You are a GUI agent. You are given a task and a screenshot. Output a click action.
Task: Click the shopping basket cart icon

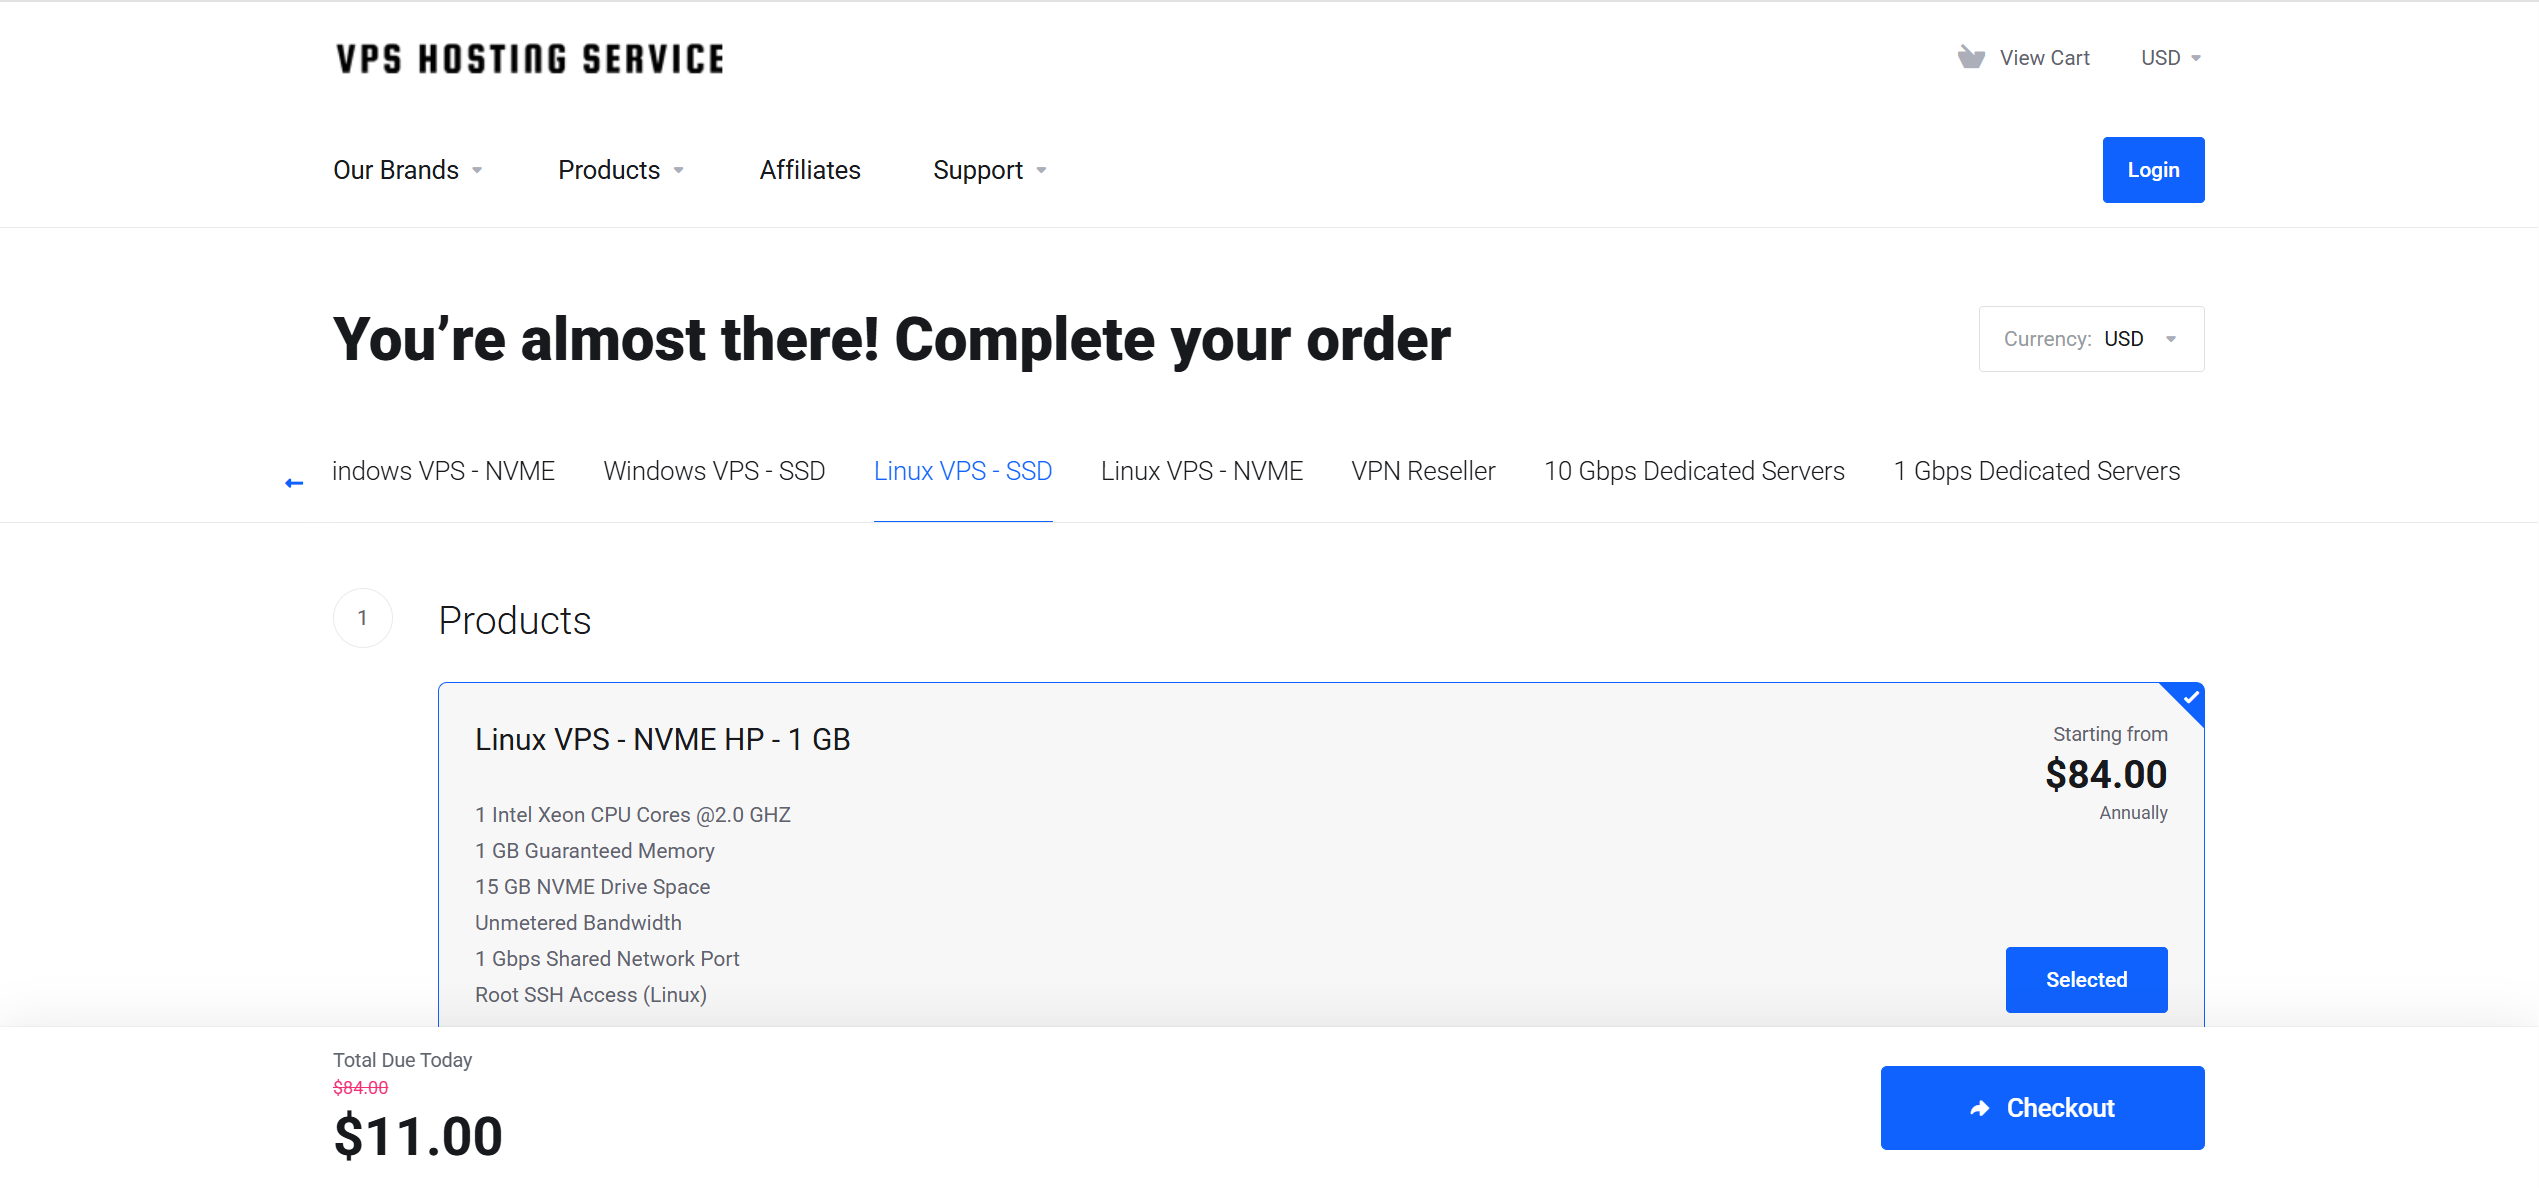(x=1970, y=58)
